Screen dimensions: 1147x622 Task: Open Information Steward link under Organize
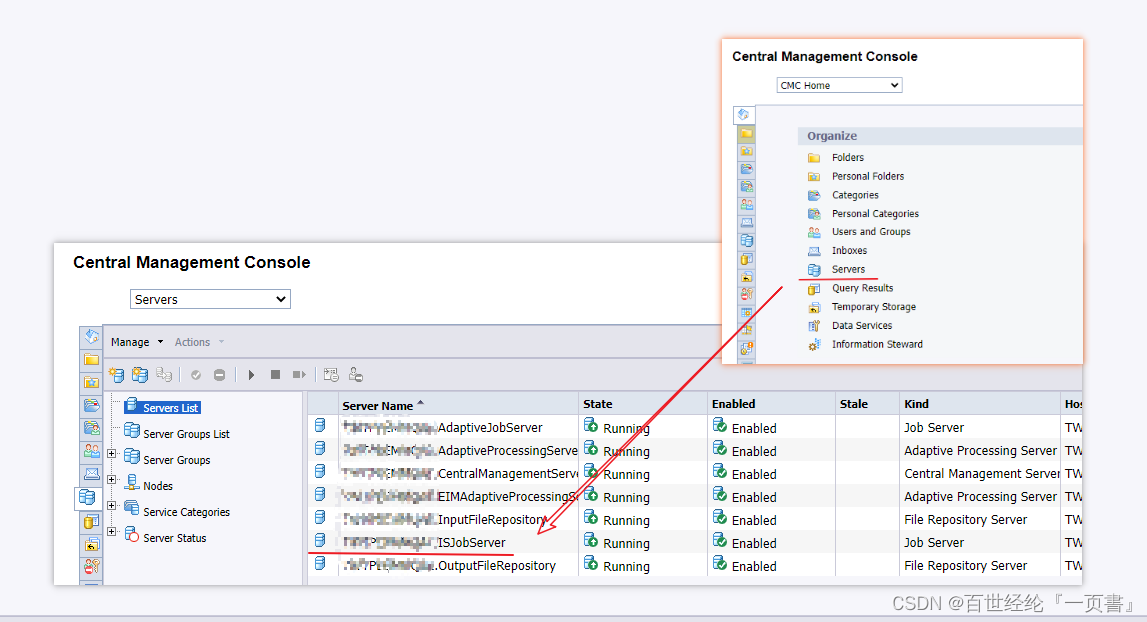click(x=877, y=344)
